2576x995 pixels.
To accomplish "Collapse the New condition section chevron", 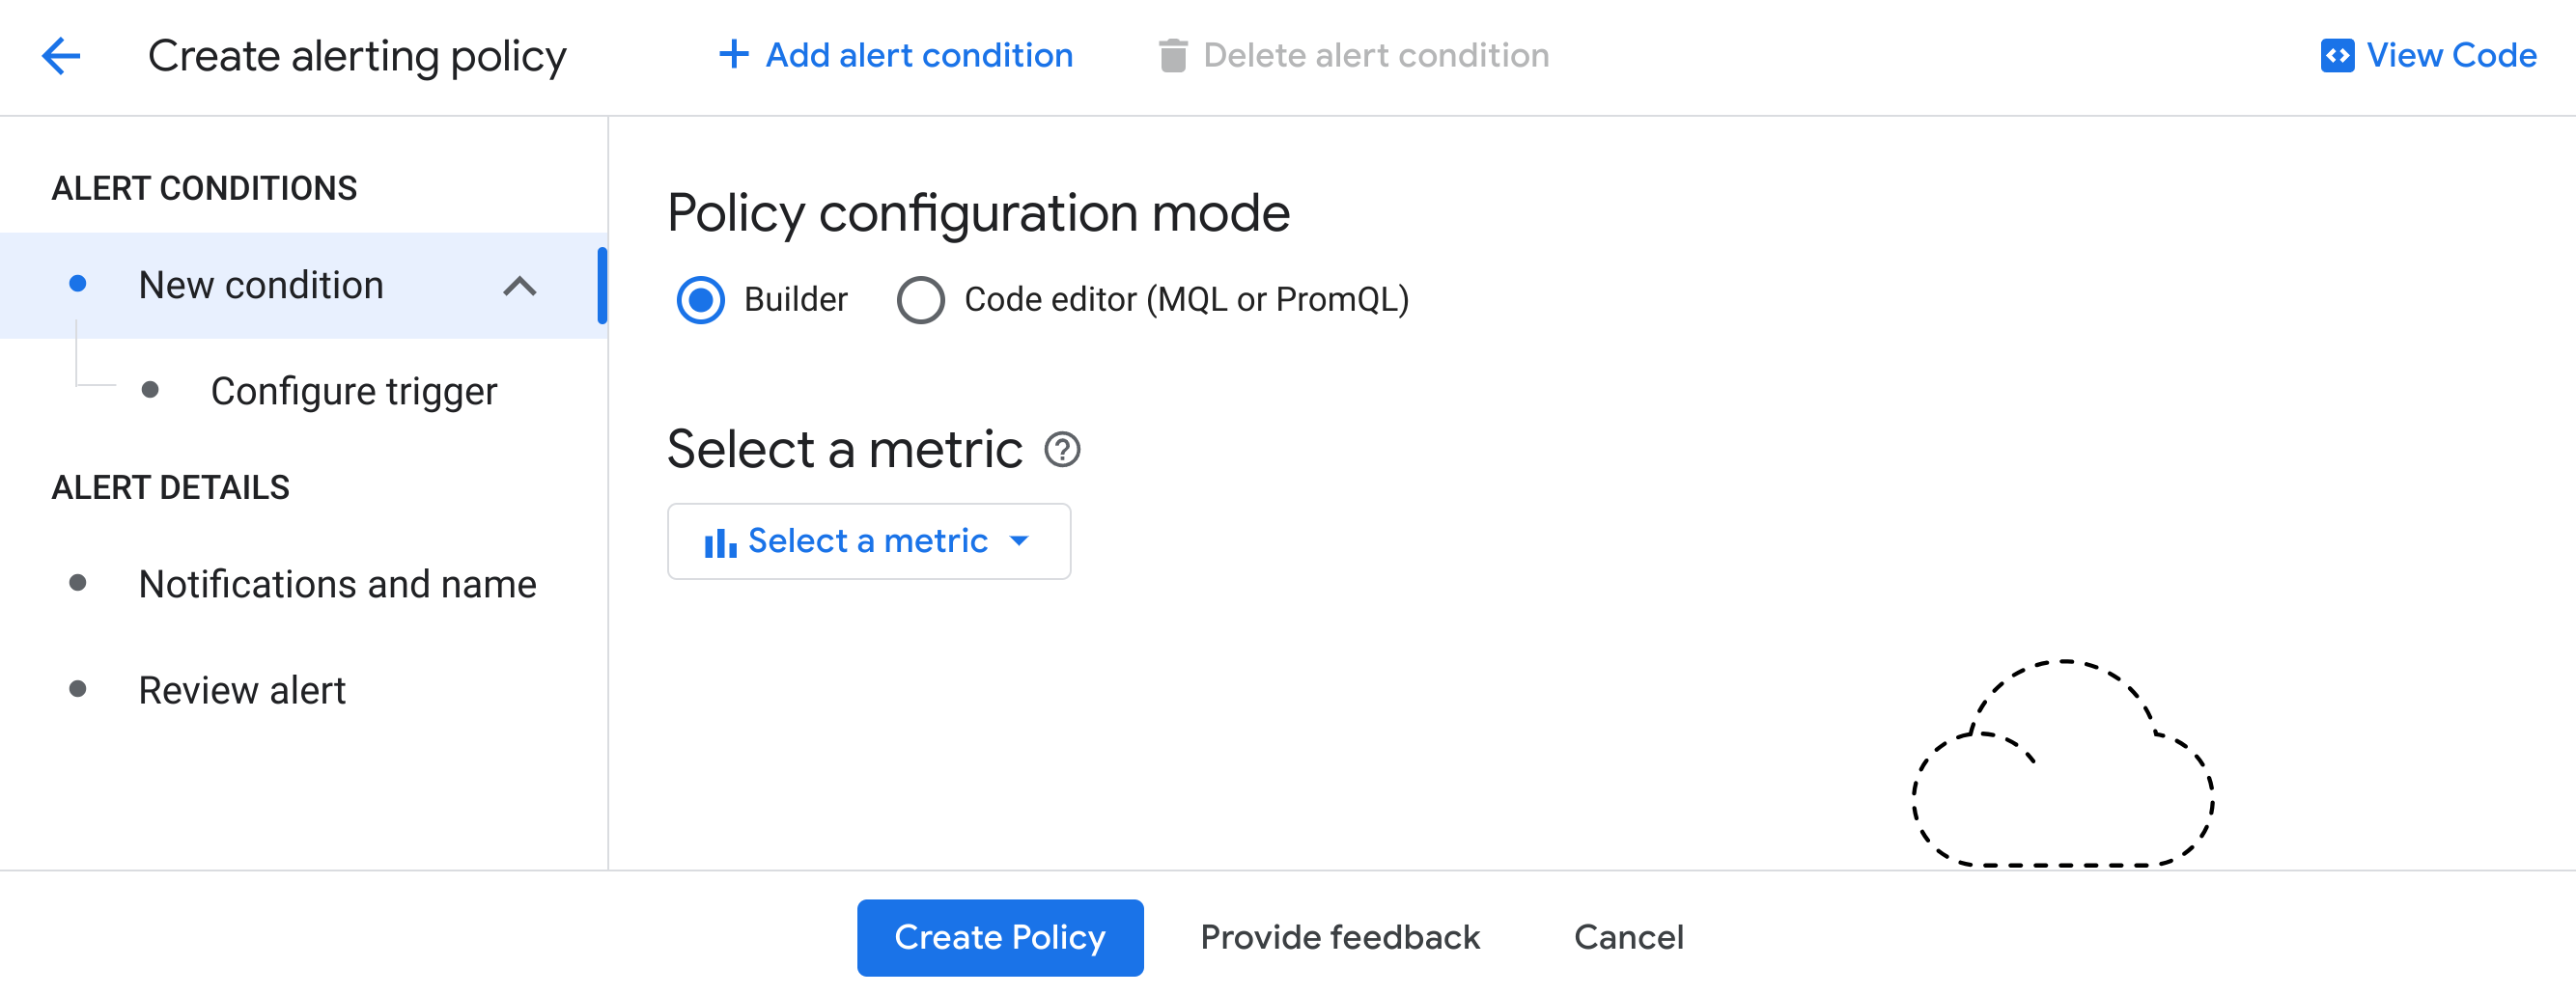I will click(x=519, y=288).
